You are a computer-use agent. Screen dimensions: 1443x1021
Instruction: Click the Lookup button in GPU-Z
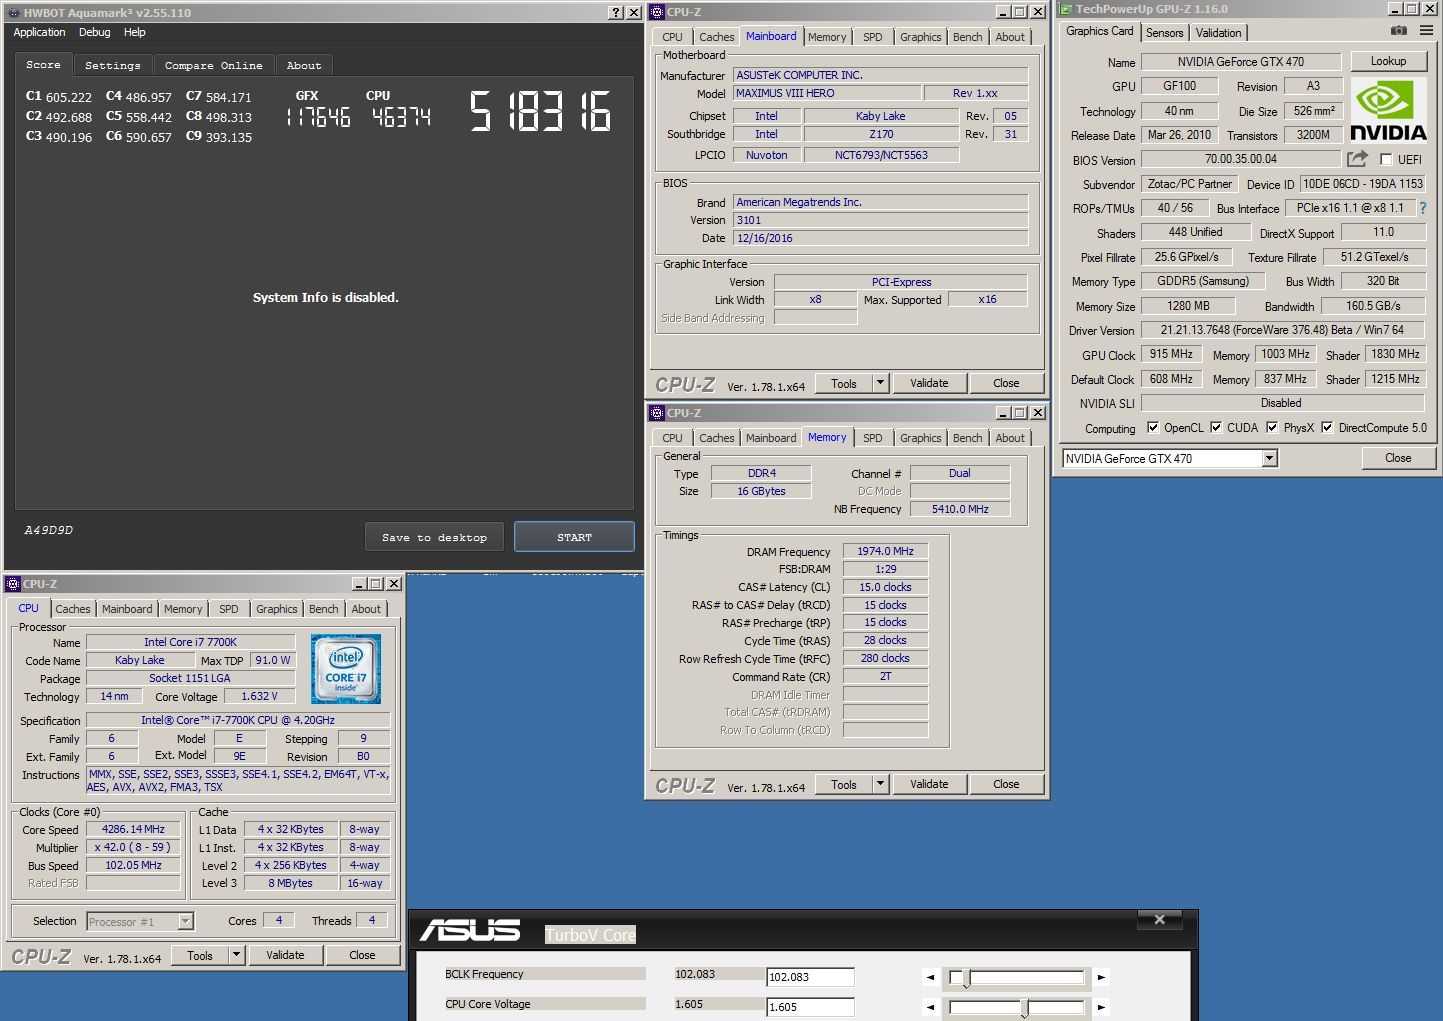[1388, 61]
